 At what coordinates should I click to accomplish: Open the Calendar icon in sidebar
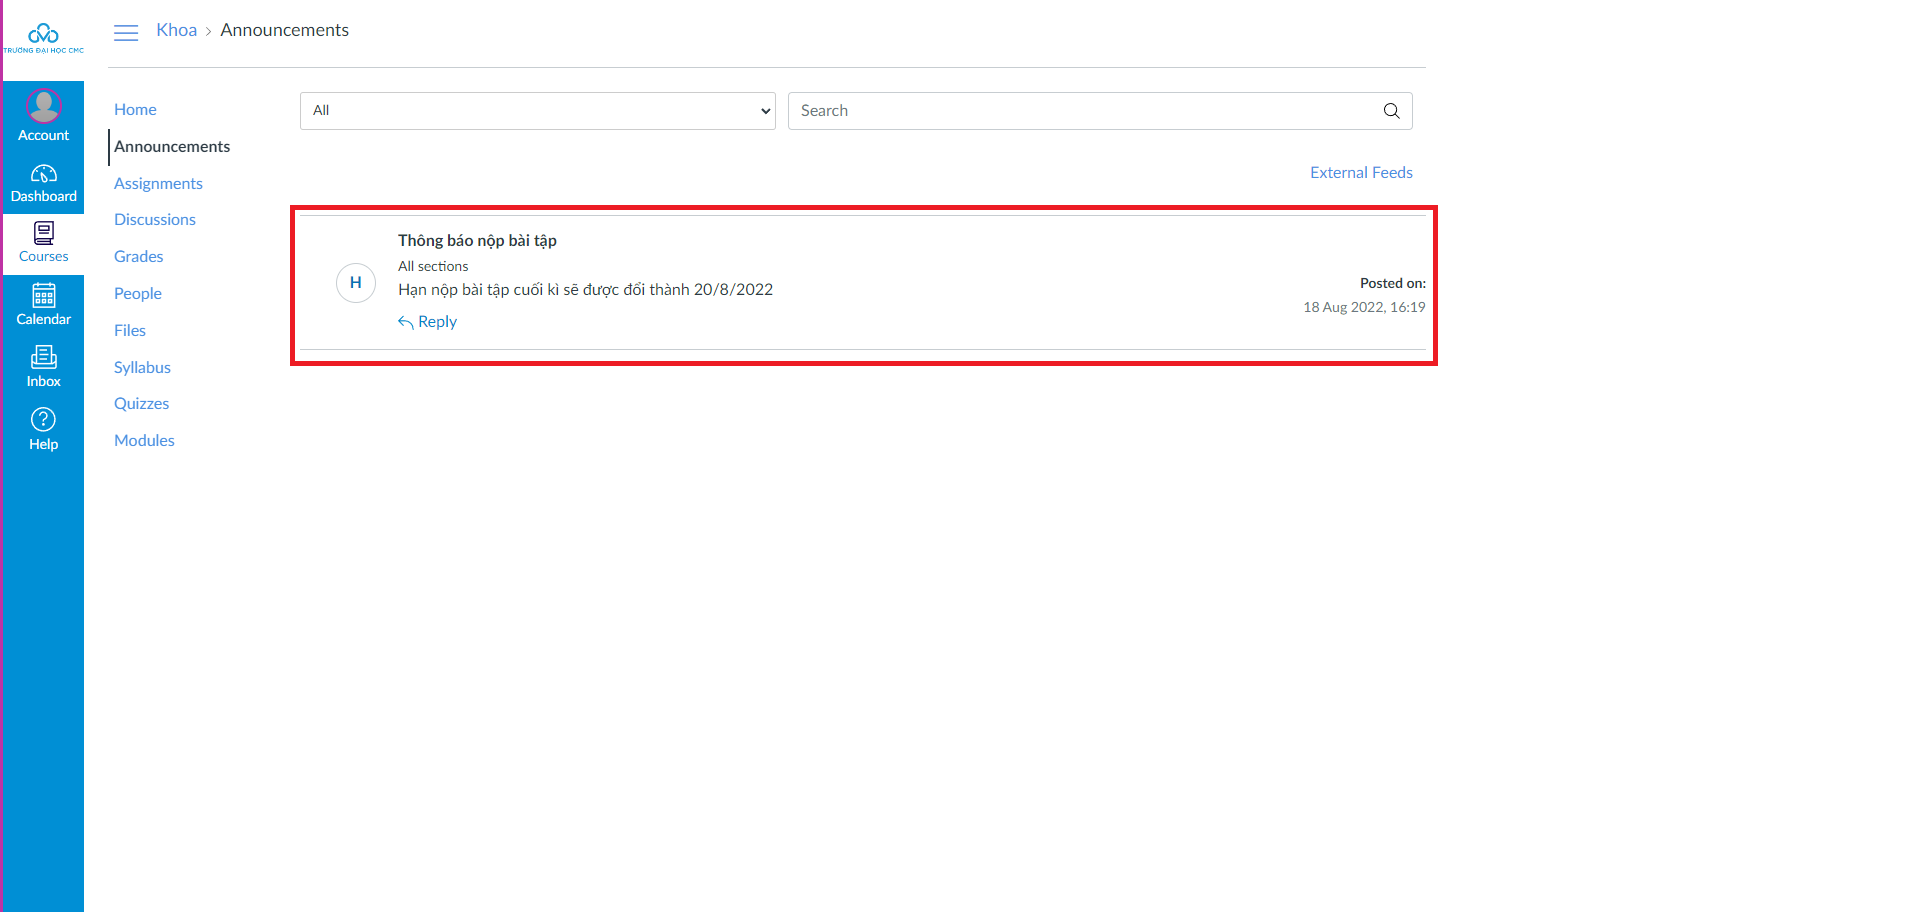43,296
